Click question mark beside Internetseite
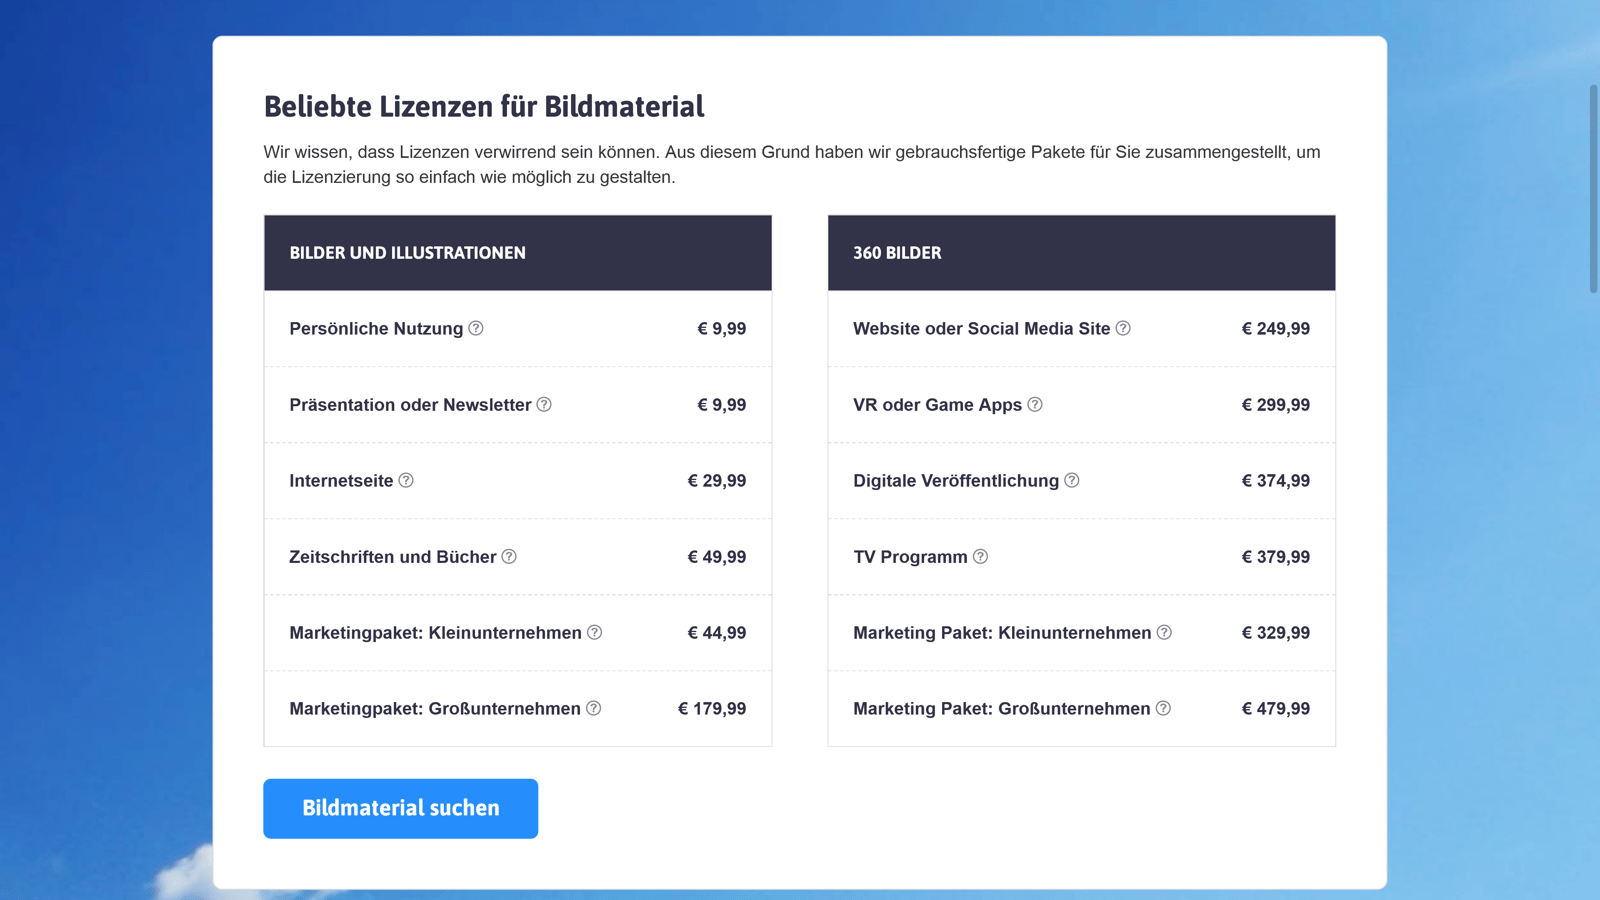The height and width of the screenshot is (900, 1600). coord(406,480)
